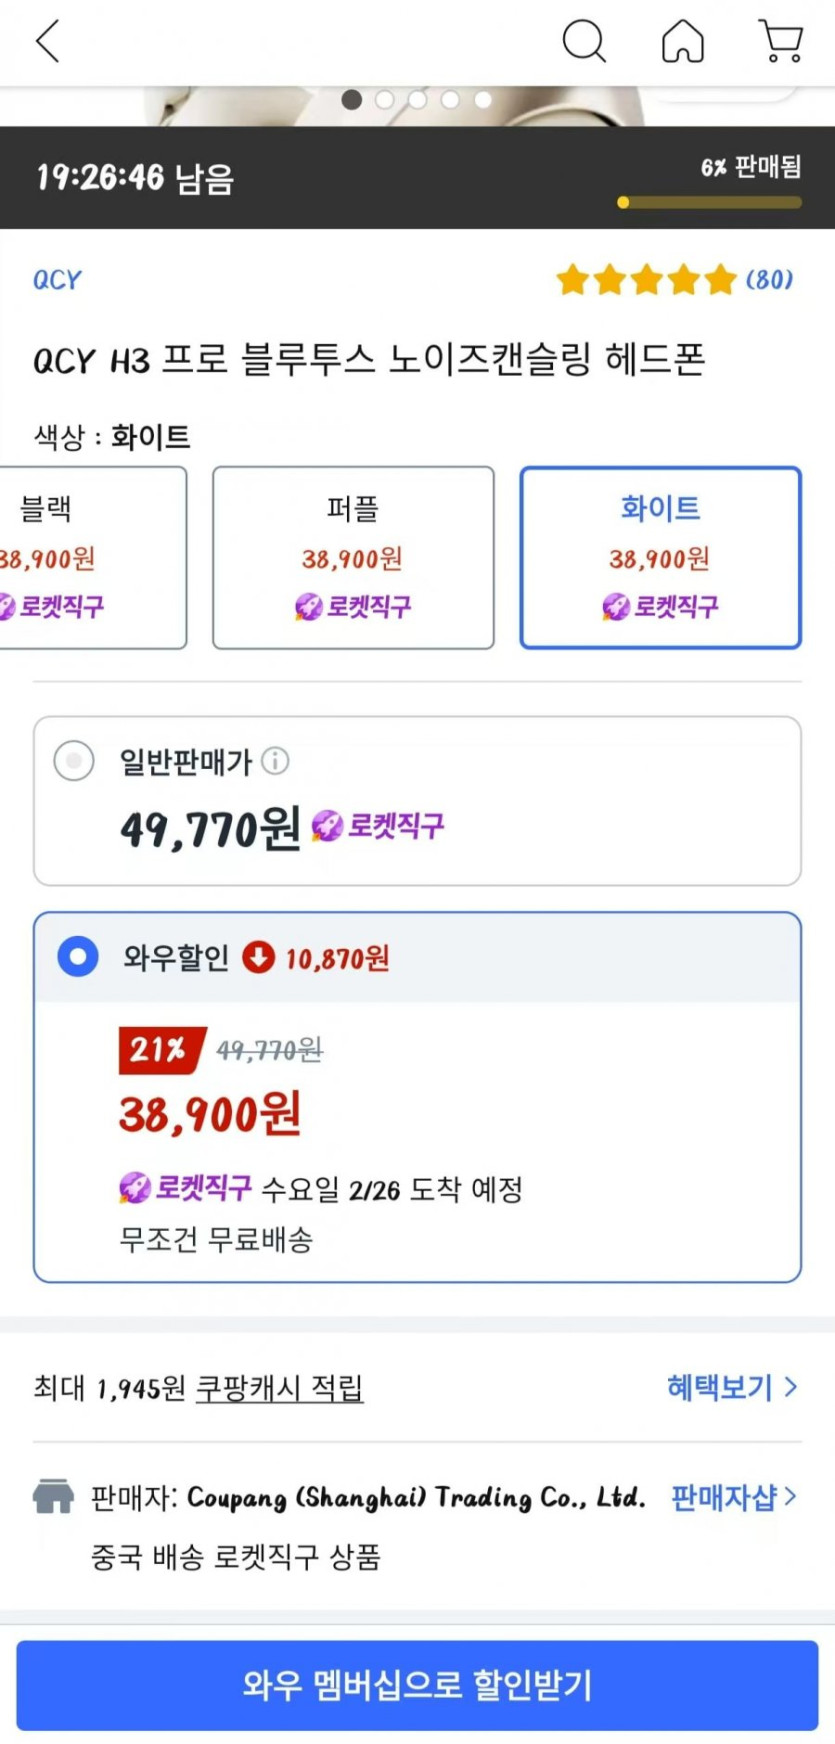Image resolution: width=835 pixels, height=1744 pixels.
Task: Open the QCY brand link
Action: 57,280
